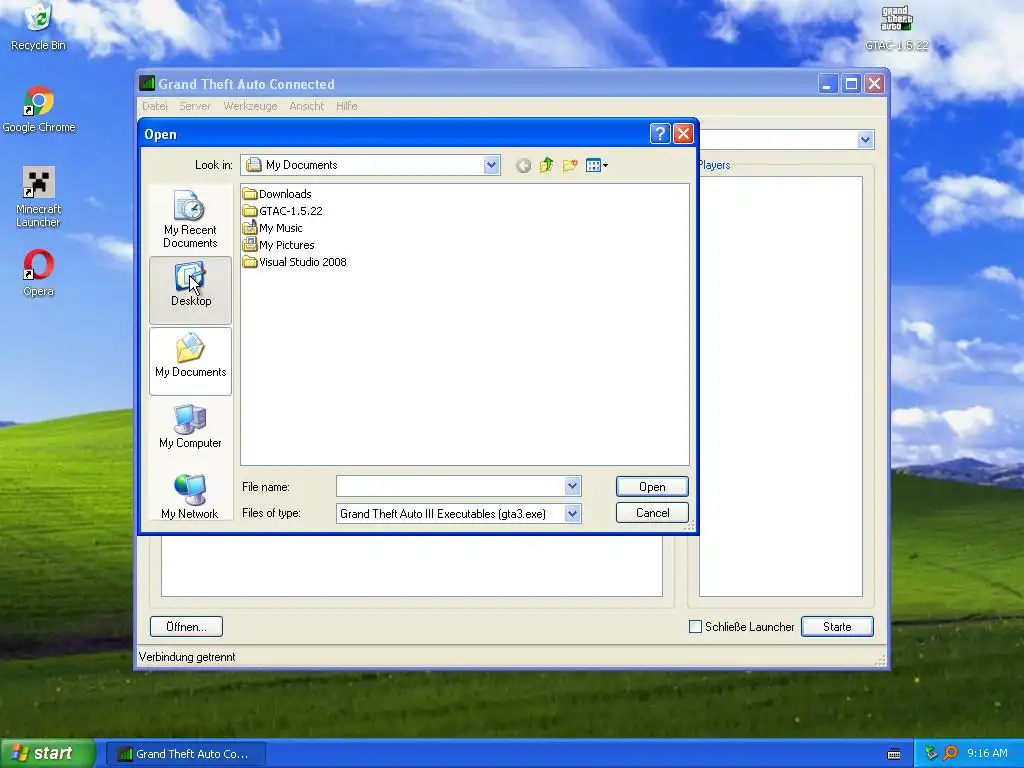
Task: Select the My Pictures folder
Action: pos(278,245)
